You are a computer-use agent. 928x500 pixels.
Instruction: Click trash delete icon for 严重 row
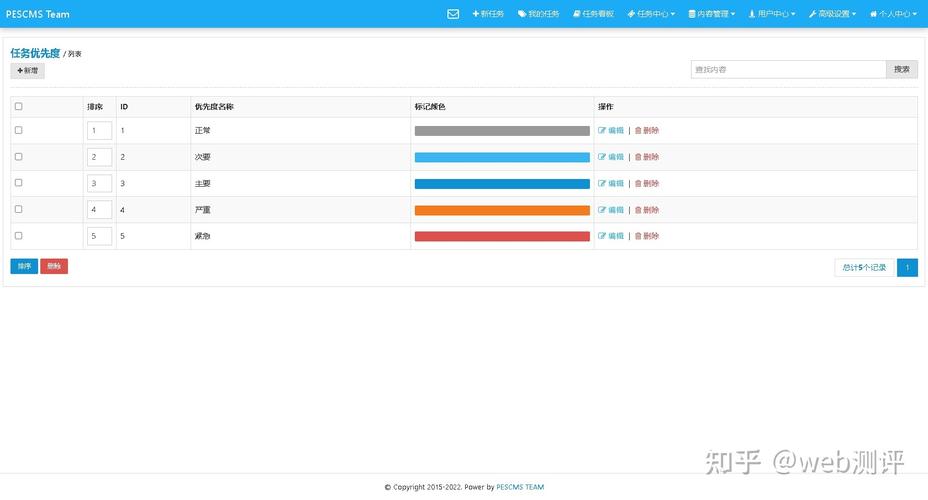point(638,209)
